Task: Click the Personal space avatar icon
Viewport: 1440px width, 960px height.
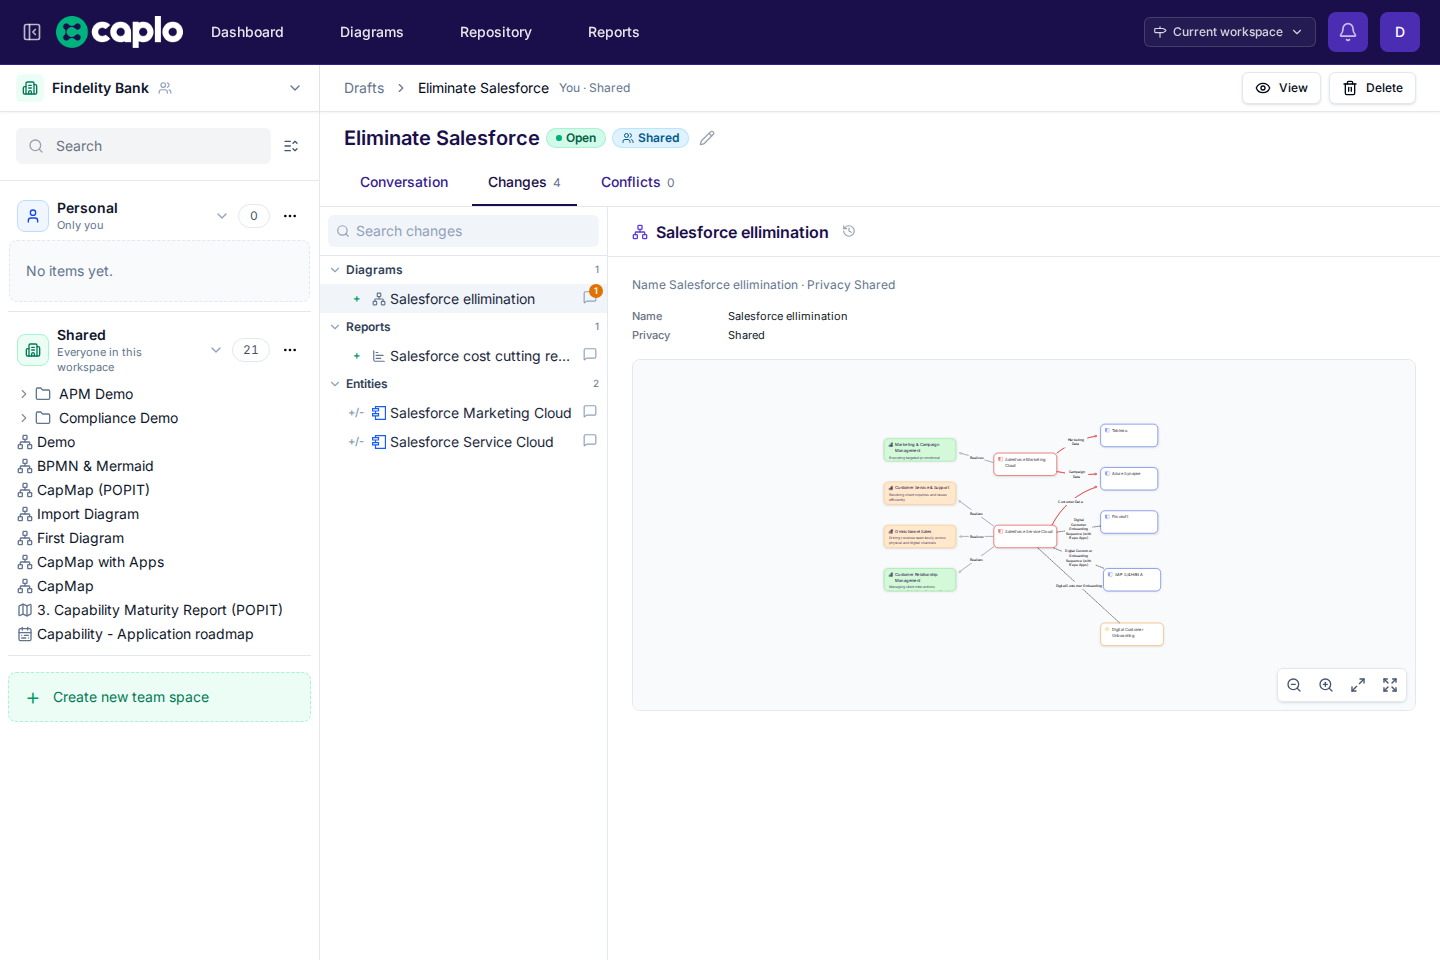Action: (33, 216)
